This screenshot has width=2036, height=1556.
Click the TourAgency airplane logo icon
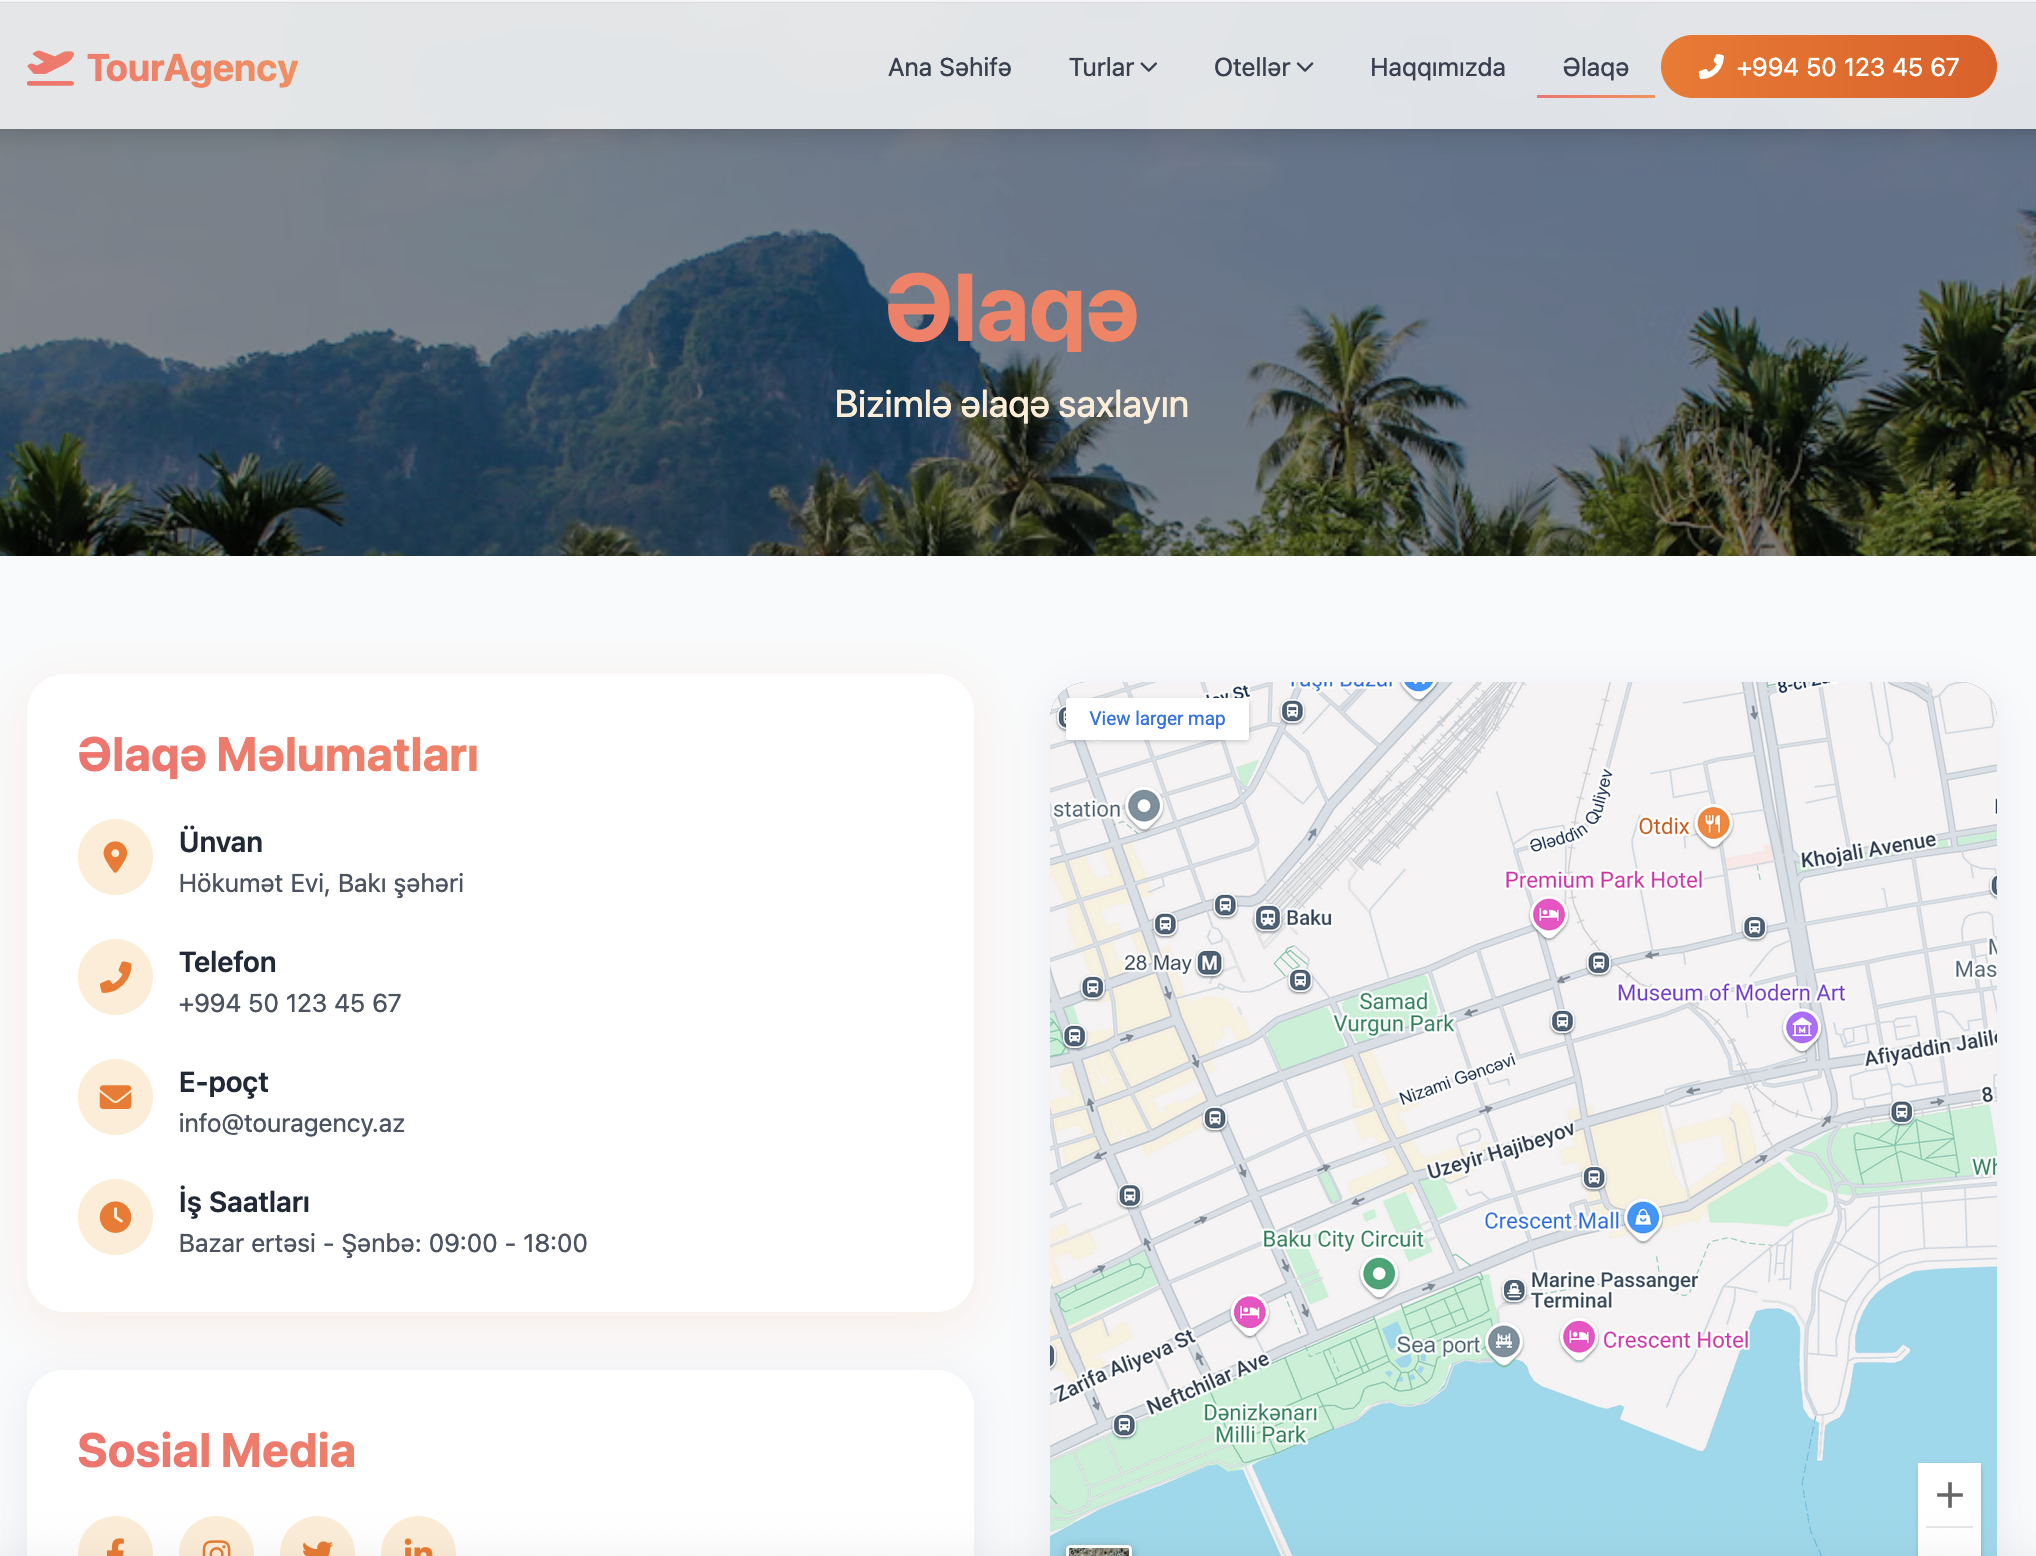pyautogui.click(x=50, y=68)
